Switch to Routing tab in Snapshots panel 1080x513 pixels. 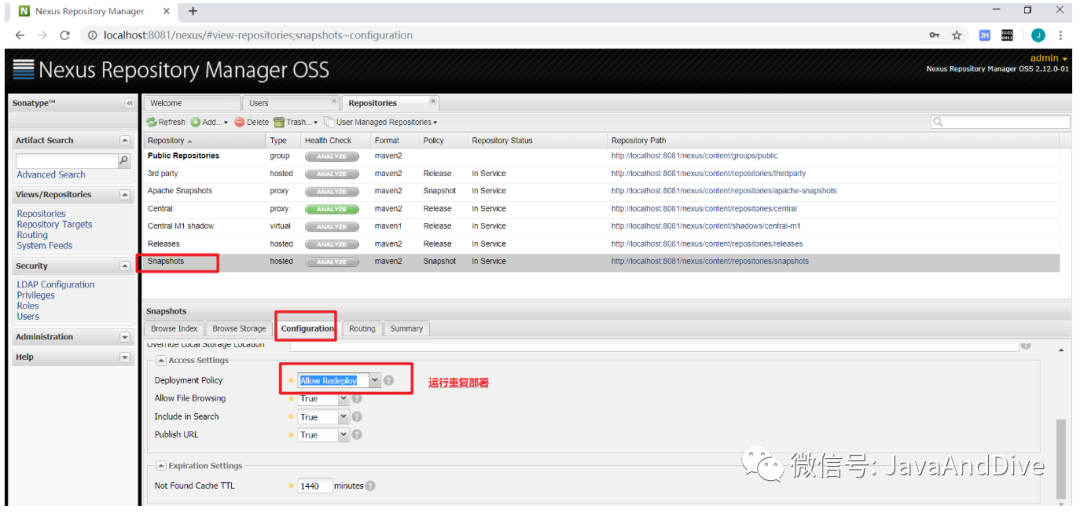coord(362,328)
